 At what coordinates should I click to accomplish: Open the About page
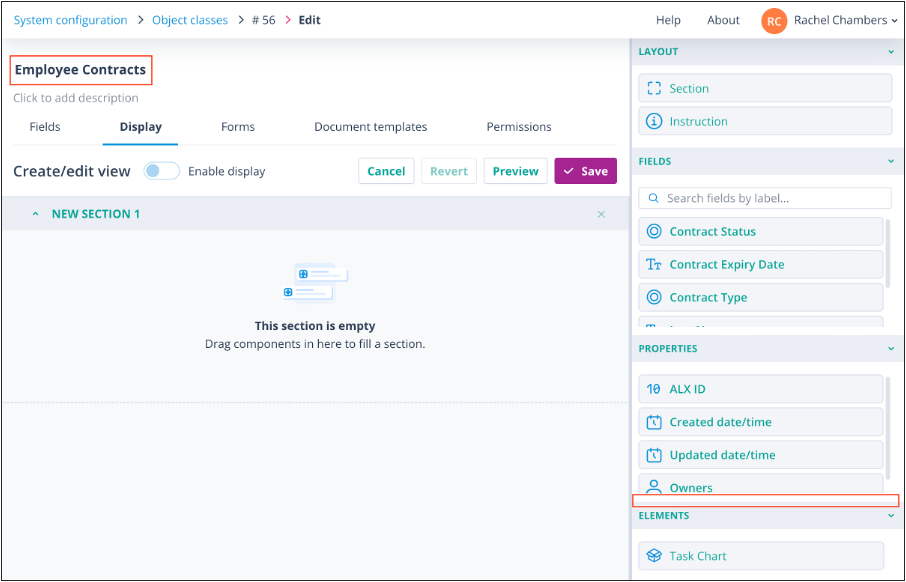723,20
